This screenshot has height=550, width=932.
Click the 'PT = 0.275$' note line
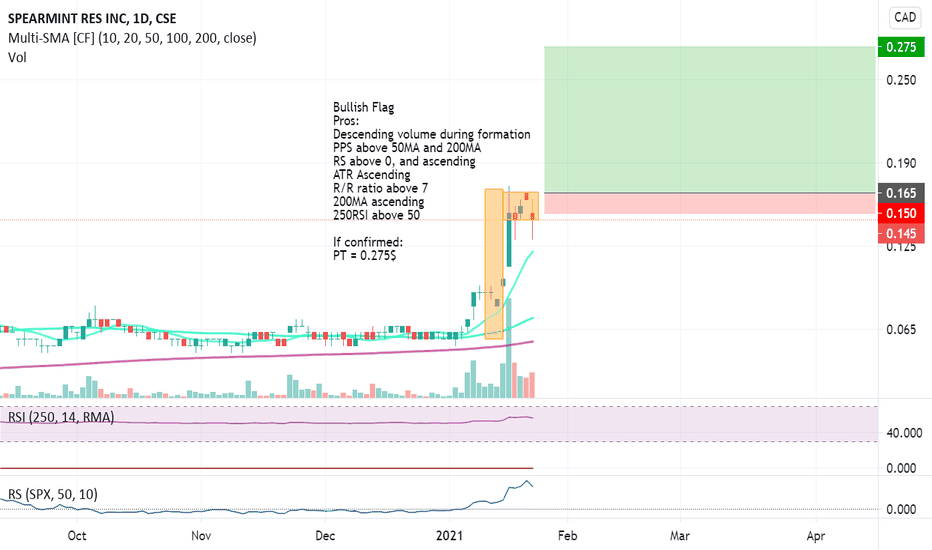pos(364,256)
